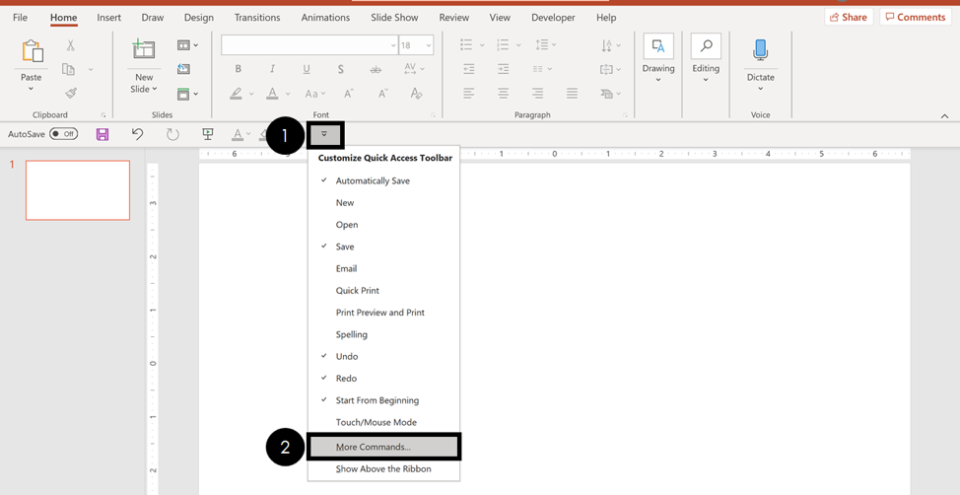Apply Italic formatting
The height and width of the screenshot is (495, 960).
pyautogui.click(x=272, y=69)
